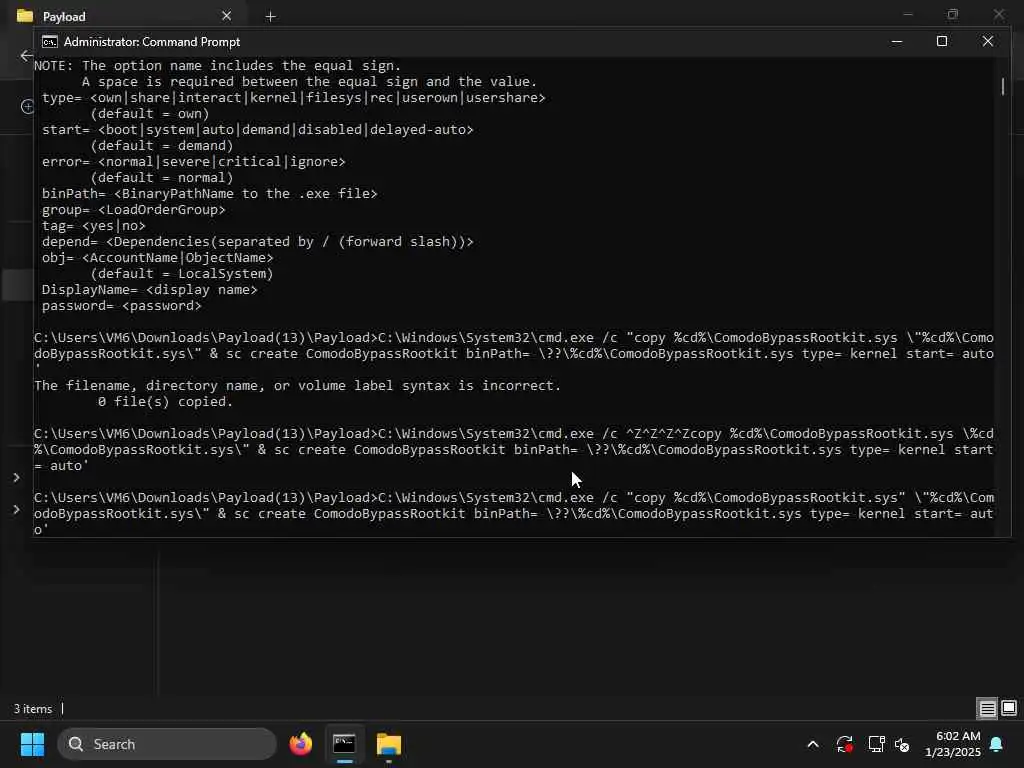Minimize the Command Prompt window
The height and width of the screenshot is (768, 1024).
coord(897,42)
